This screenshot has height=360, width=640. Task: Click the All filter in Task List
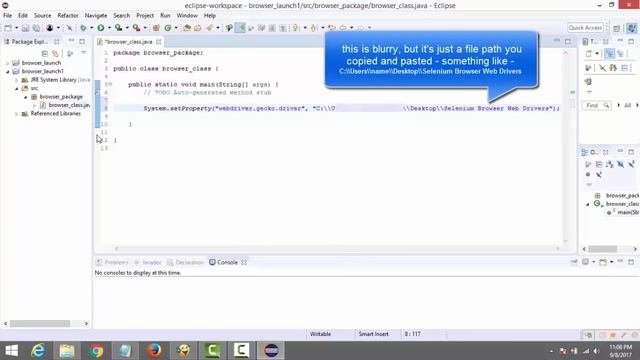pyautogui.click(x=627, y=106)
